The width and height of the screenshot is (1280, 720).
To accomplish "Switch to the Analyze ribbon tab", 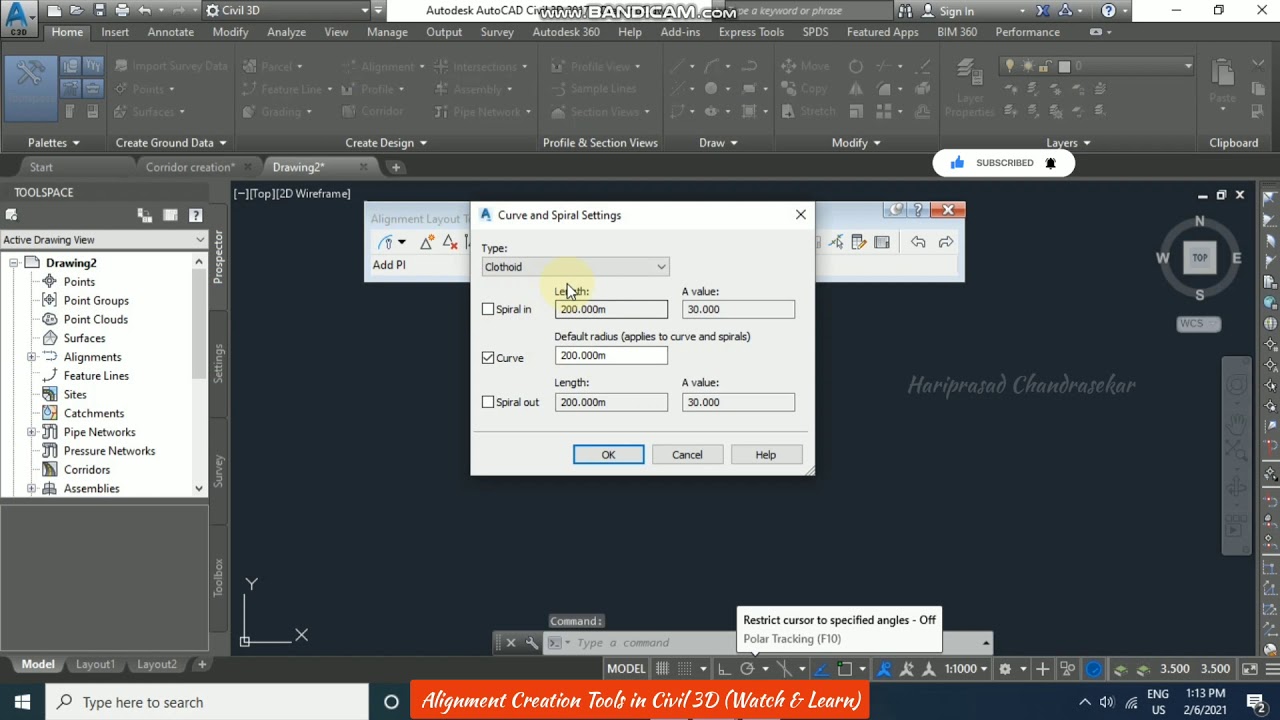I will click(x=286, y=32).
